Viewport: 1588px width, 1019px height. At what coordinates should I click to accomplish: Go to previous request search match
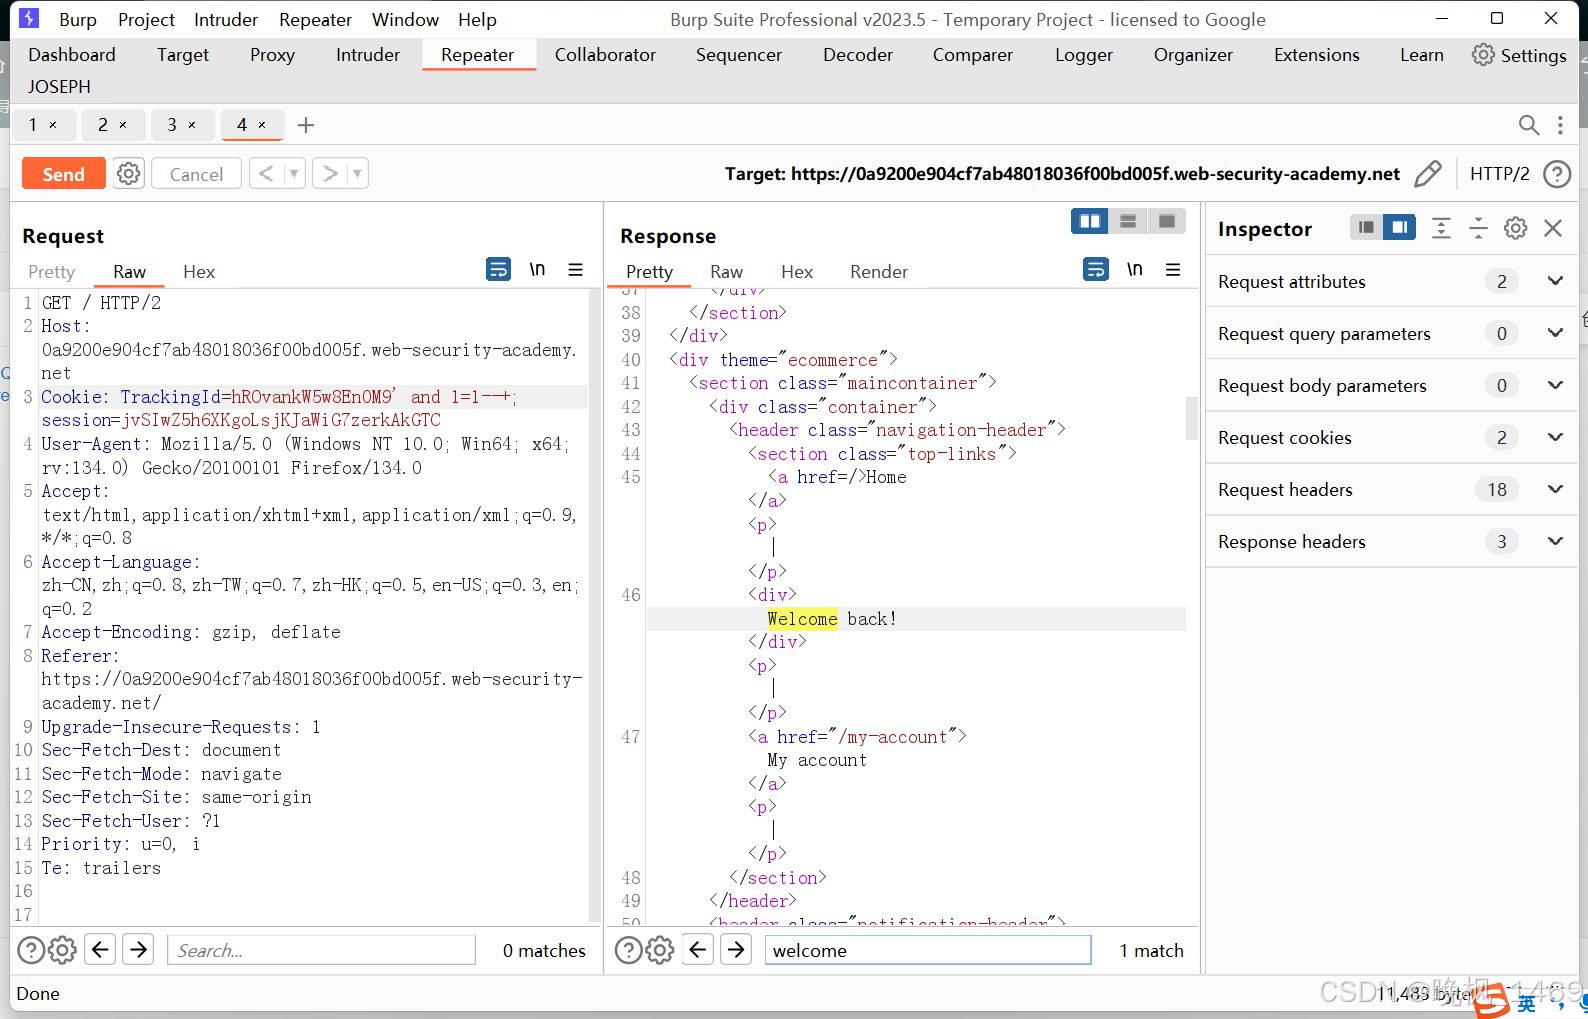(100, 949)
